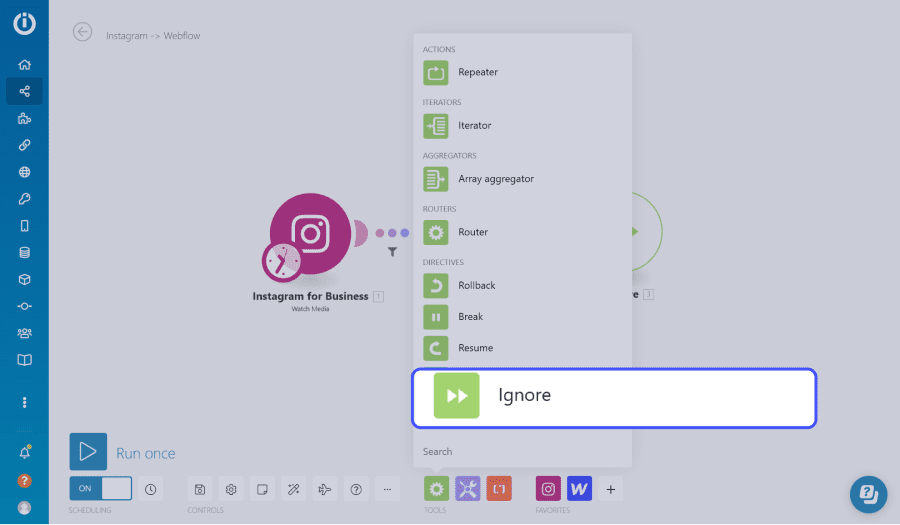
Task: Click the Run once play button
Action: [88, 452]
